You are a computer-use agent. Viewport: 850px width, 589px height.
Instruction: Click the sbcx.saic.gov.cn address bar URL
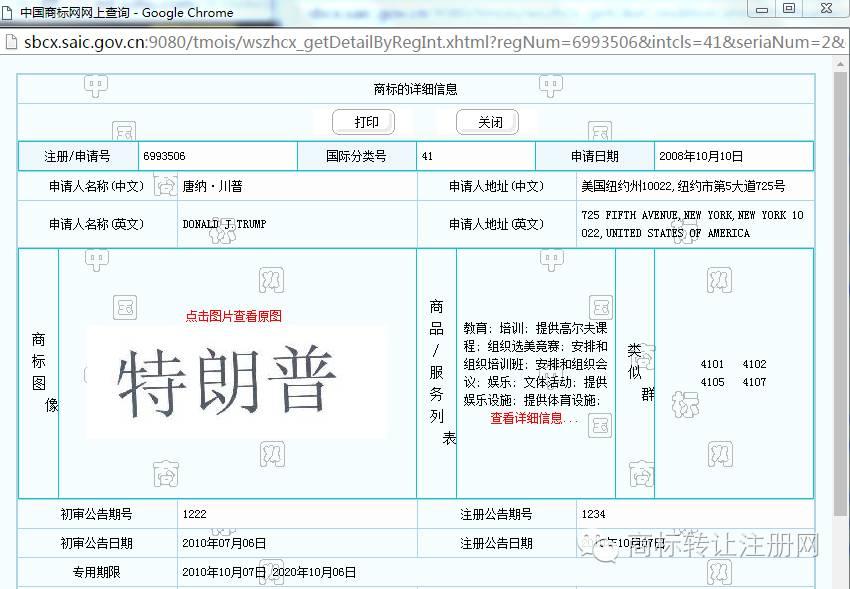pyautogui.click(x=400, y=42)
